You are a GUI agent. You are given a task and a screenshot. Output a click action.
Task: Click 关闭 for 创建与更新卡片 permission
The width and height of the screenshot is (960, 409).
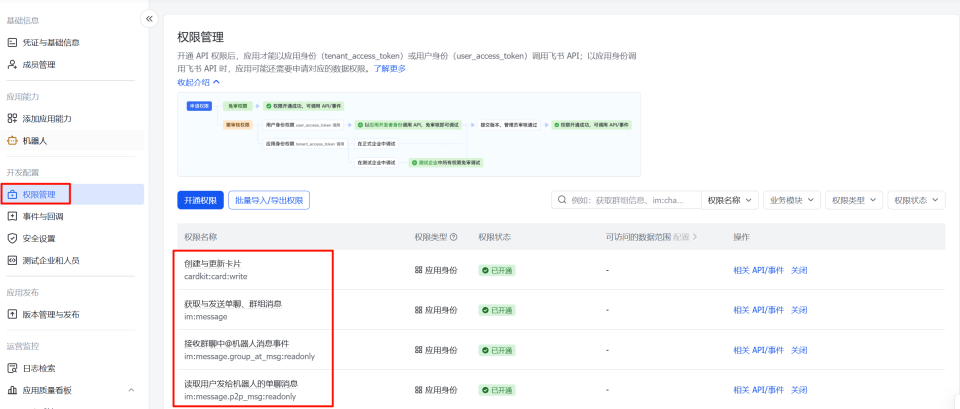[799, 270]
